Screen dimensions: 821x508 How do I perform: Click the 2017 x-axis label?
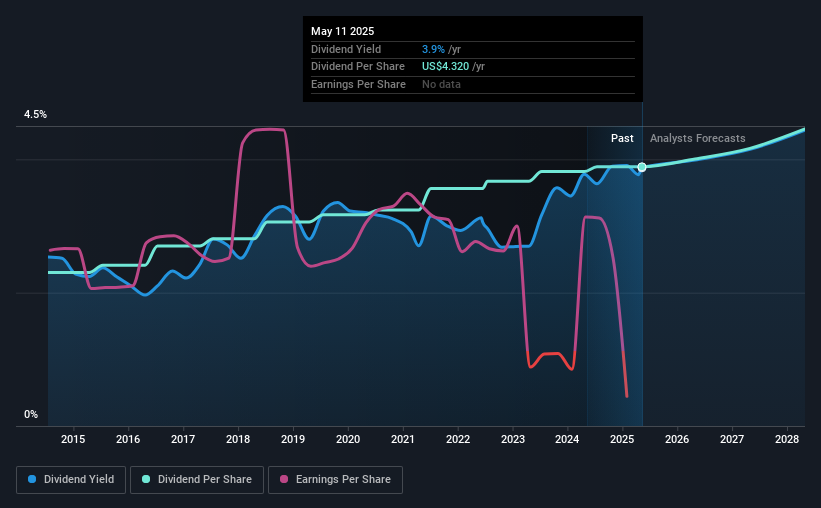183,439
